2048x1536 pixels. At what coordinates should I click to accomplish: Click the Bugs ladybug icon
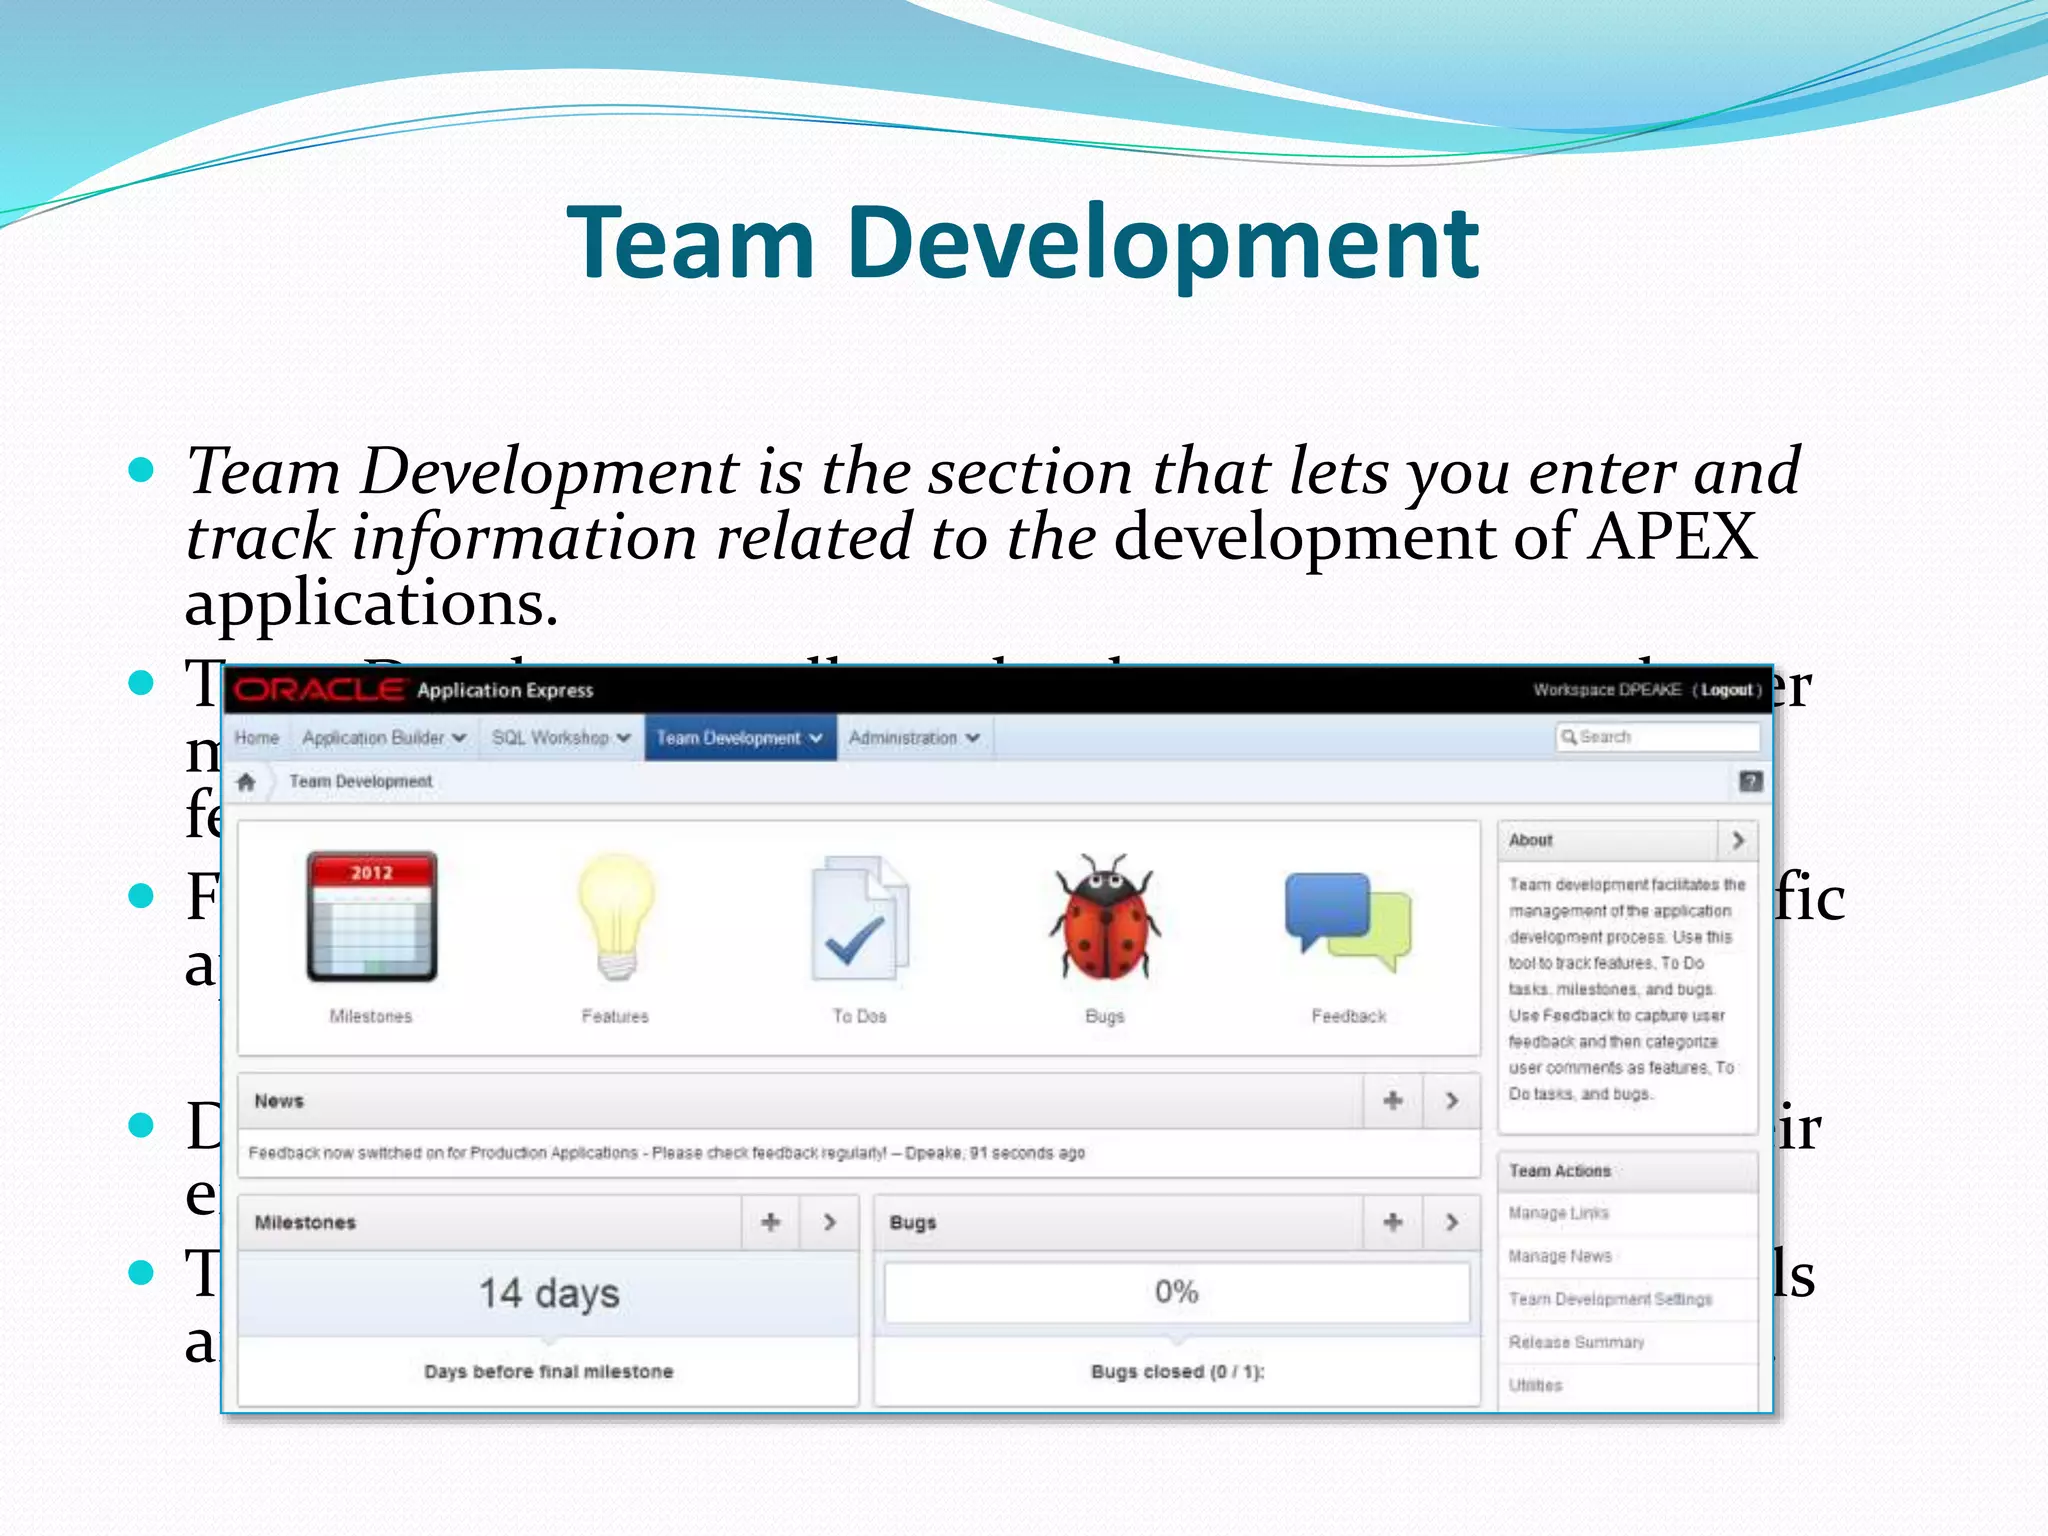pyautogui.click(x=1104, y=917)
